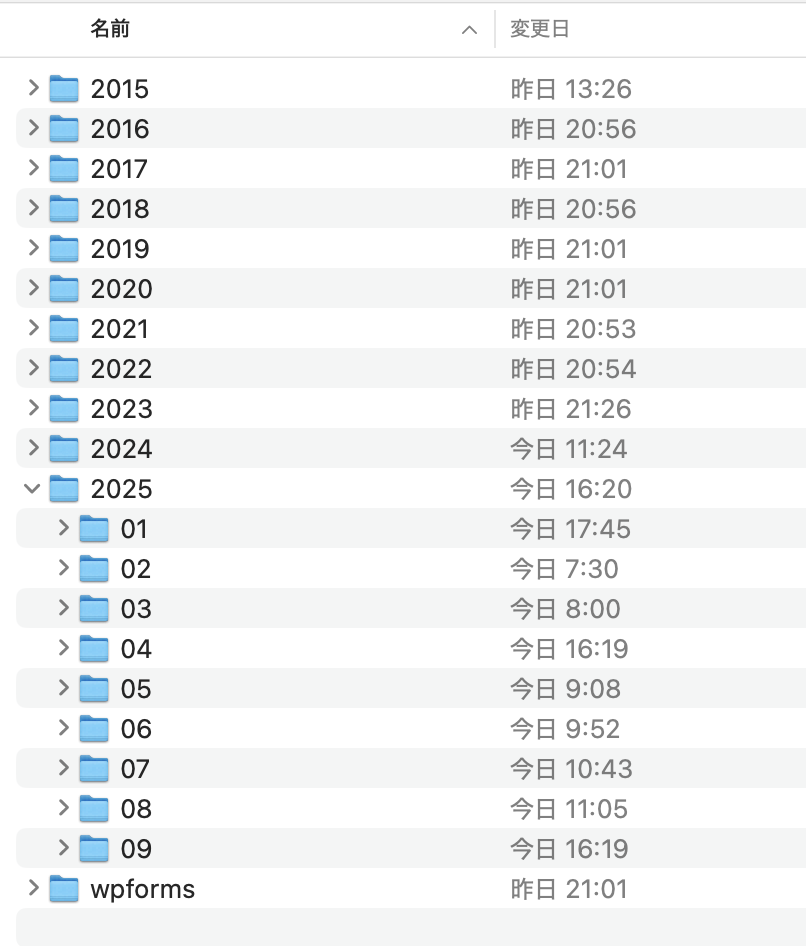Expand the wpforms folder disclosure arrow
The width and height of the screenshot is (806, 946).
(x=33, y=888)
